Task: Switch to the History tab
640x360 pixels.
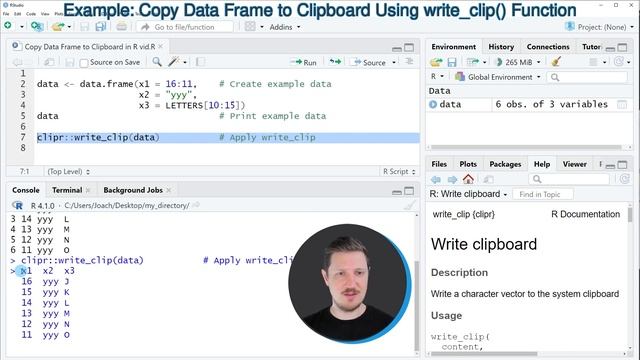Action: 501,47
